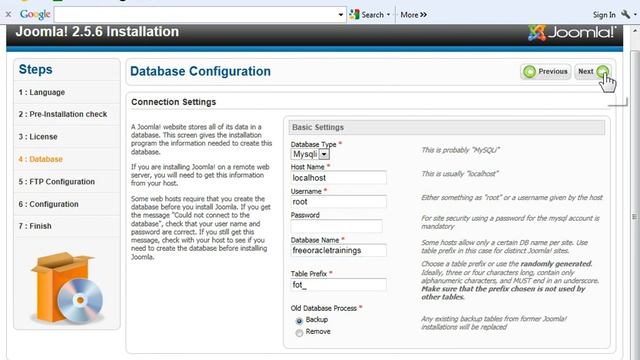Click the Google toolbar Search button
Screen dimensions: 640x360
point(367,15)
